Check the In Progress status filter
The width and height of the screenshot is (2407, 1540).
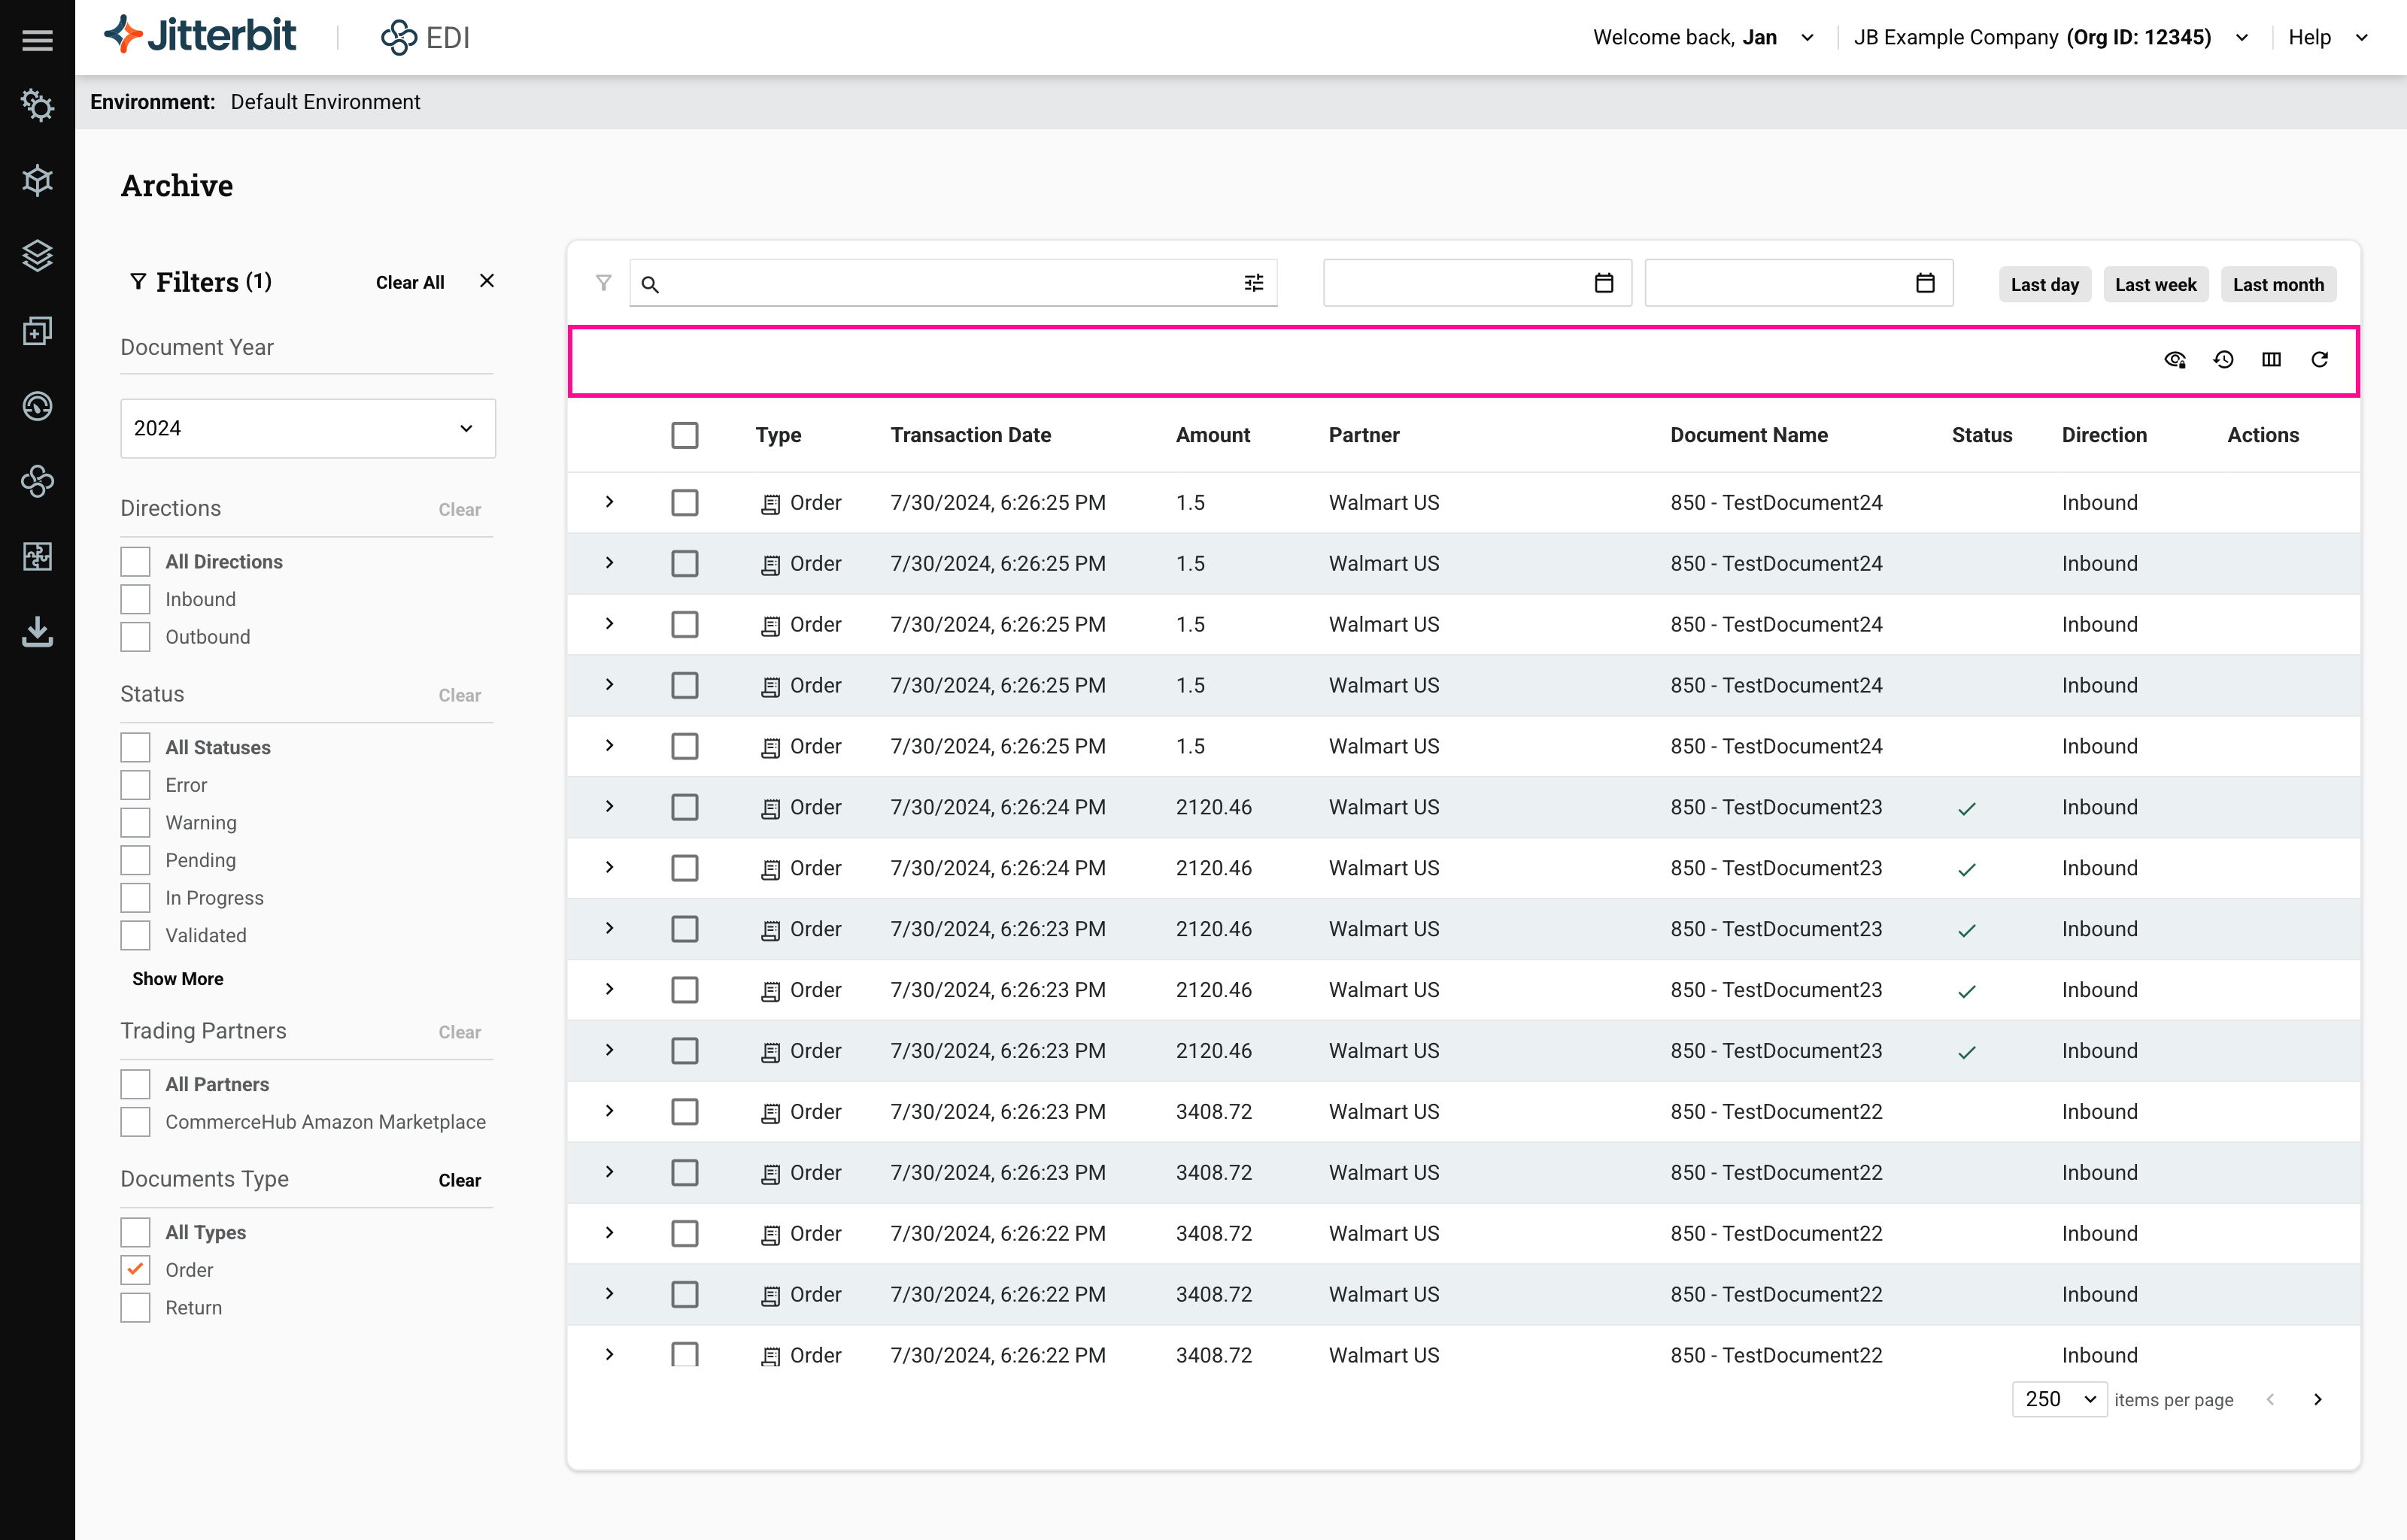(x=135, y=898)
